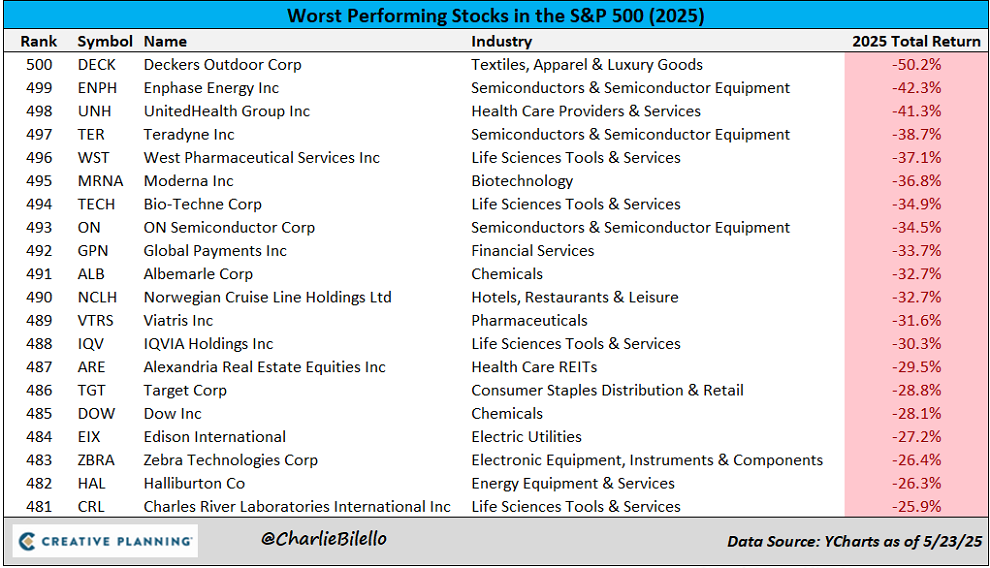Select the Biotechnology industry cell
Image resolution: width=990 pixels, height=568 pixels.
pyautogui.click(x=522, y=181)
